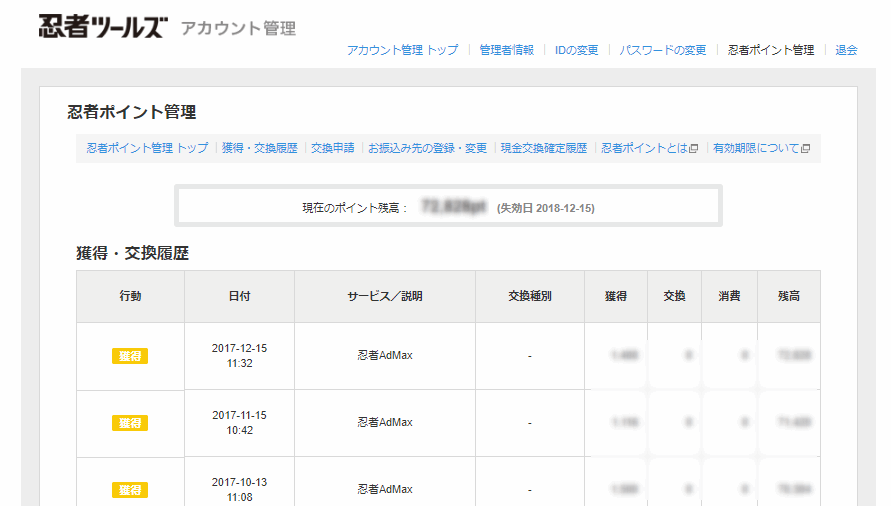The width and height of the screenshot is (891, 506).
Task: Click 獲得 badge for 2017-12-15 entry
Action: tap(130, 356)
